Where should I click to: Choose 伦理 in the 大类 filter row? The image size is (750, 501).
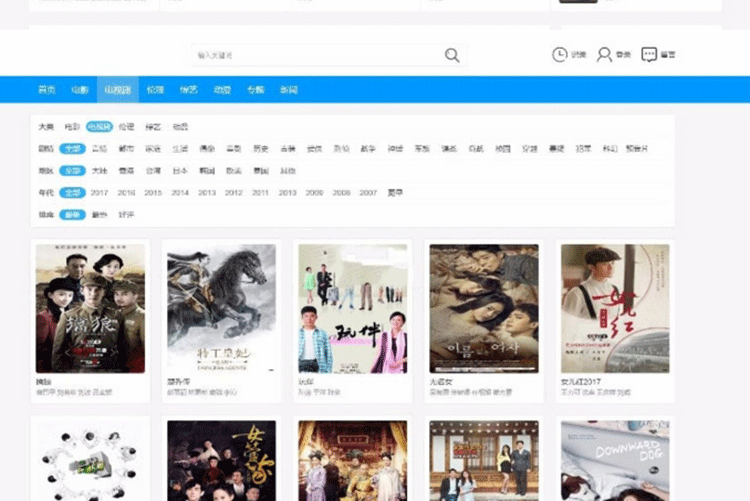pos(126,127)
